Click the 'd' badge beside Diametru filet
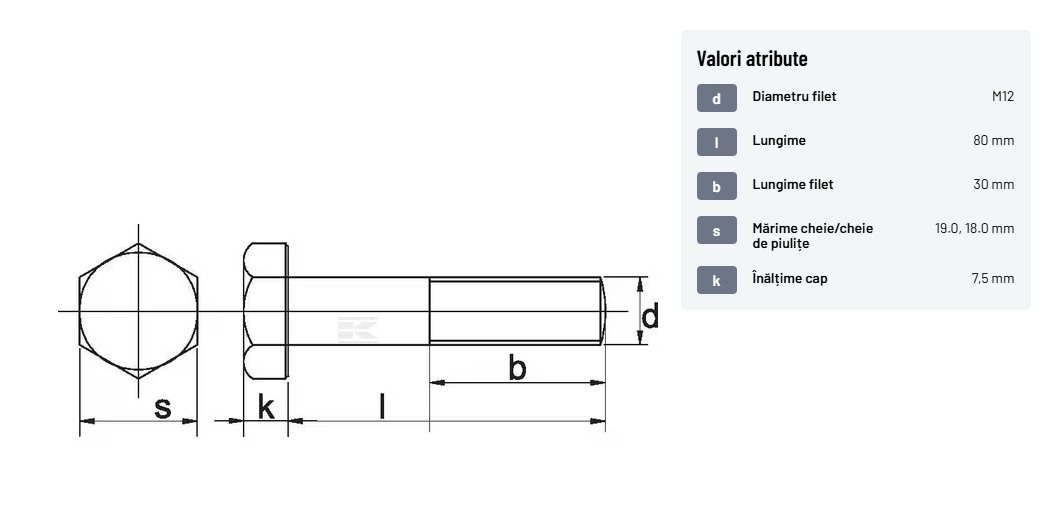Screen dimensions: 1041x524 (x=716, y=98)
